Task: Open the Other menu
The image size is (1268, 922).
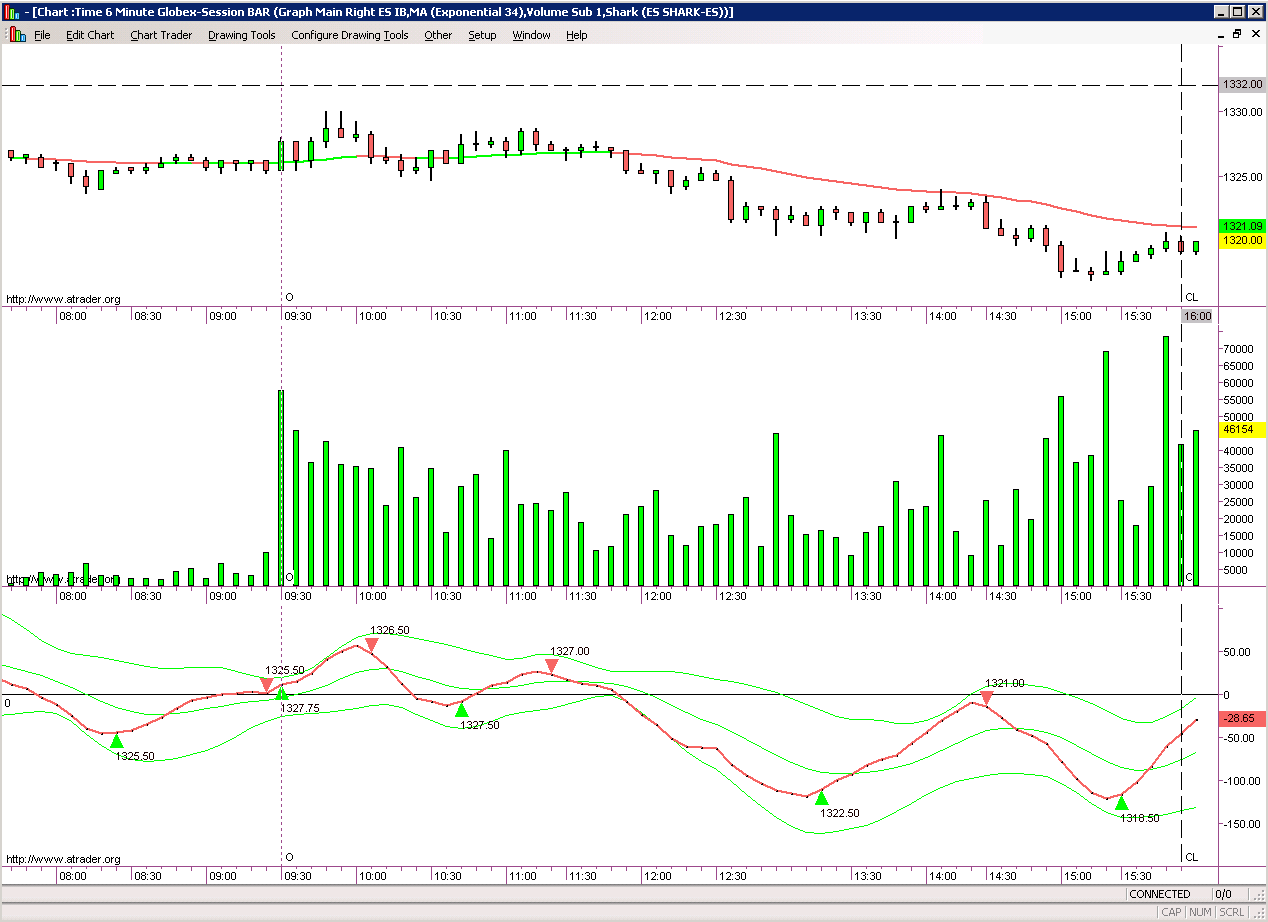Action: point(438,35)
